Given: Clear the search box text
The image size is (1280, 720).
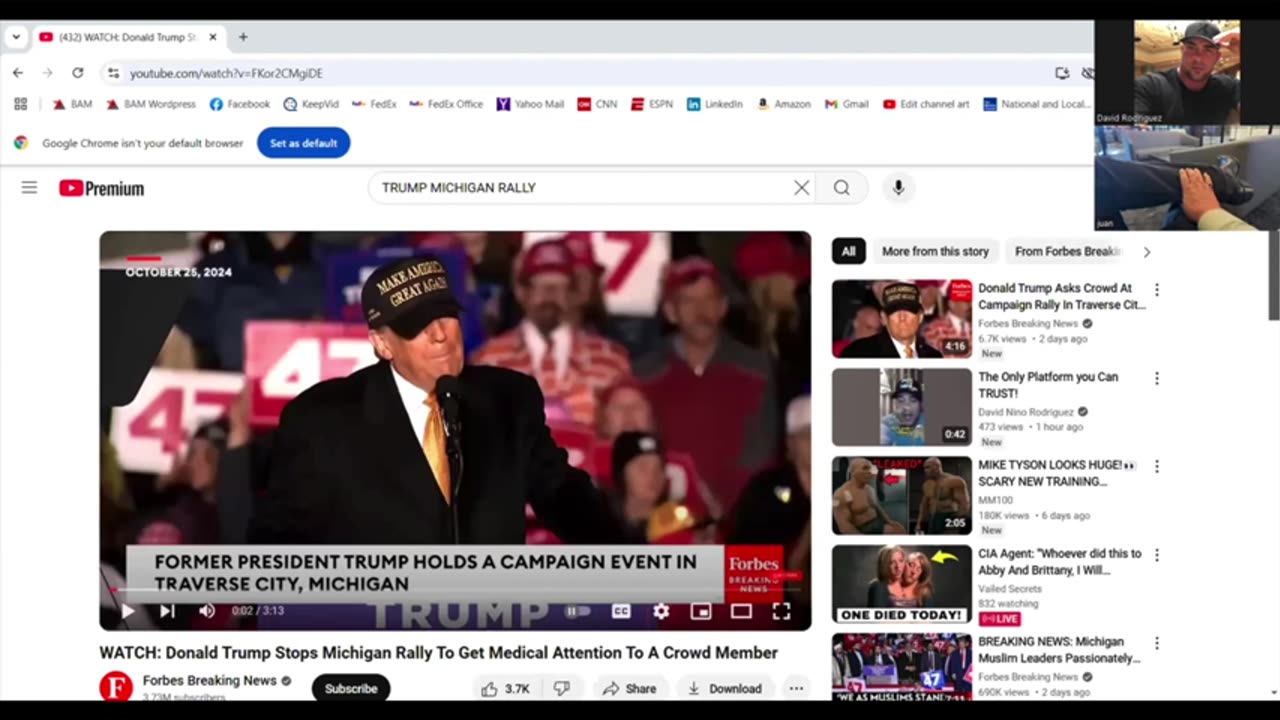Looking at the screenshot, I should pyautogui.click(x=802, y=188).
